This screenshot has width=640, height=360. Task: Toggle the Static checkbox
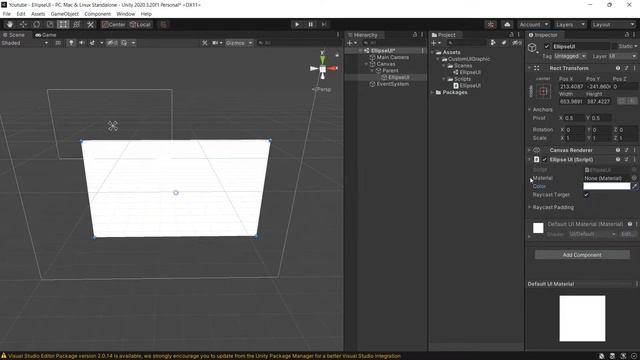pyautogui.click(x=614, y=47)
